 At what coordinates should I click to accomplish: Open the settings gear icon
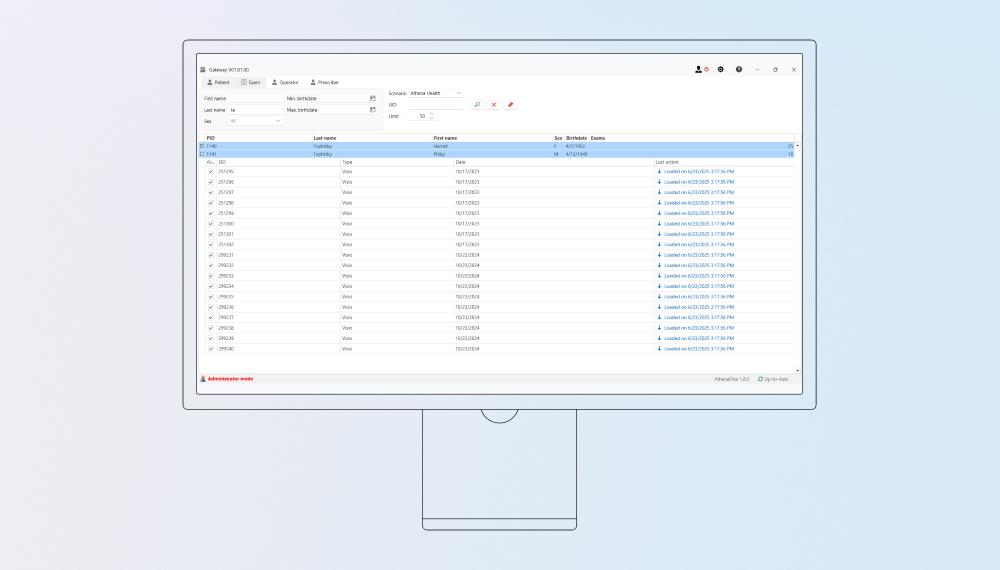click(x=721, y=70)
